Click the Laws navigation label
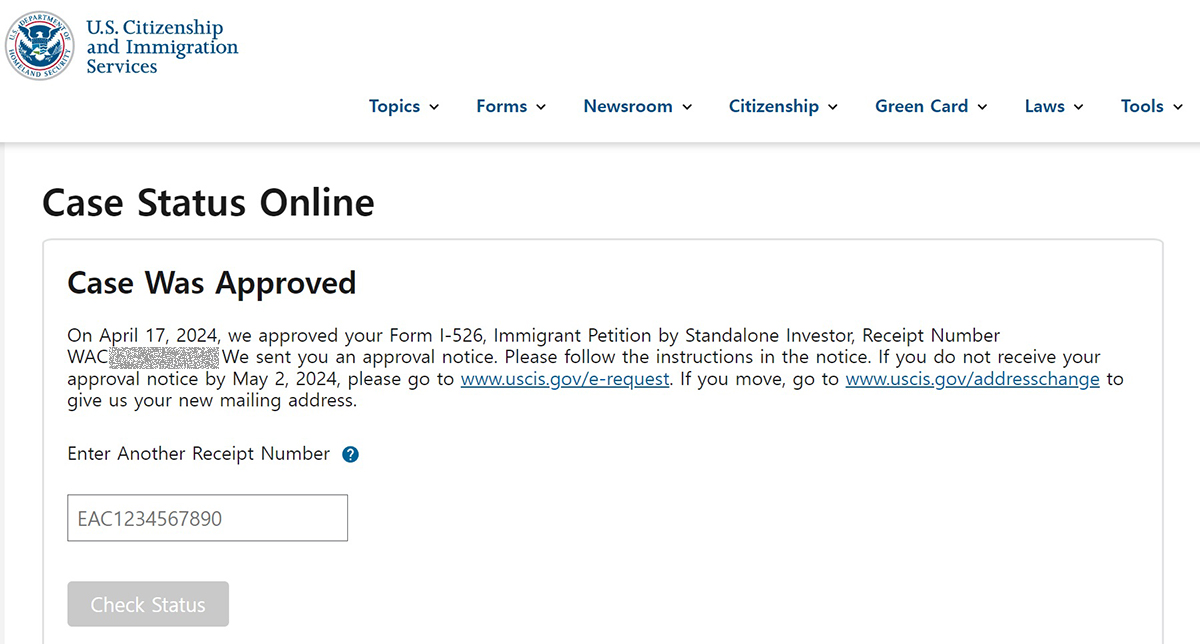The image size is (1200, 644). click(1044, 106)
